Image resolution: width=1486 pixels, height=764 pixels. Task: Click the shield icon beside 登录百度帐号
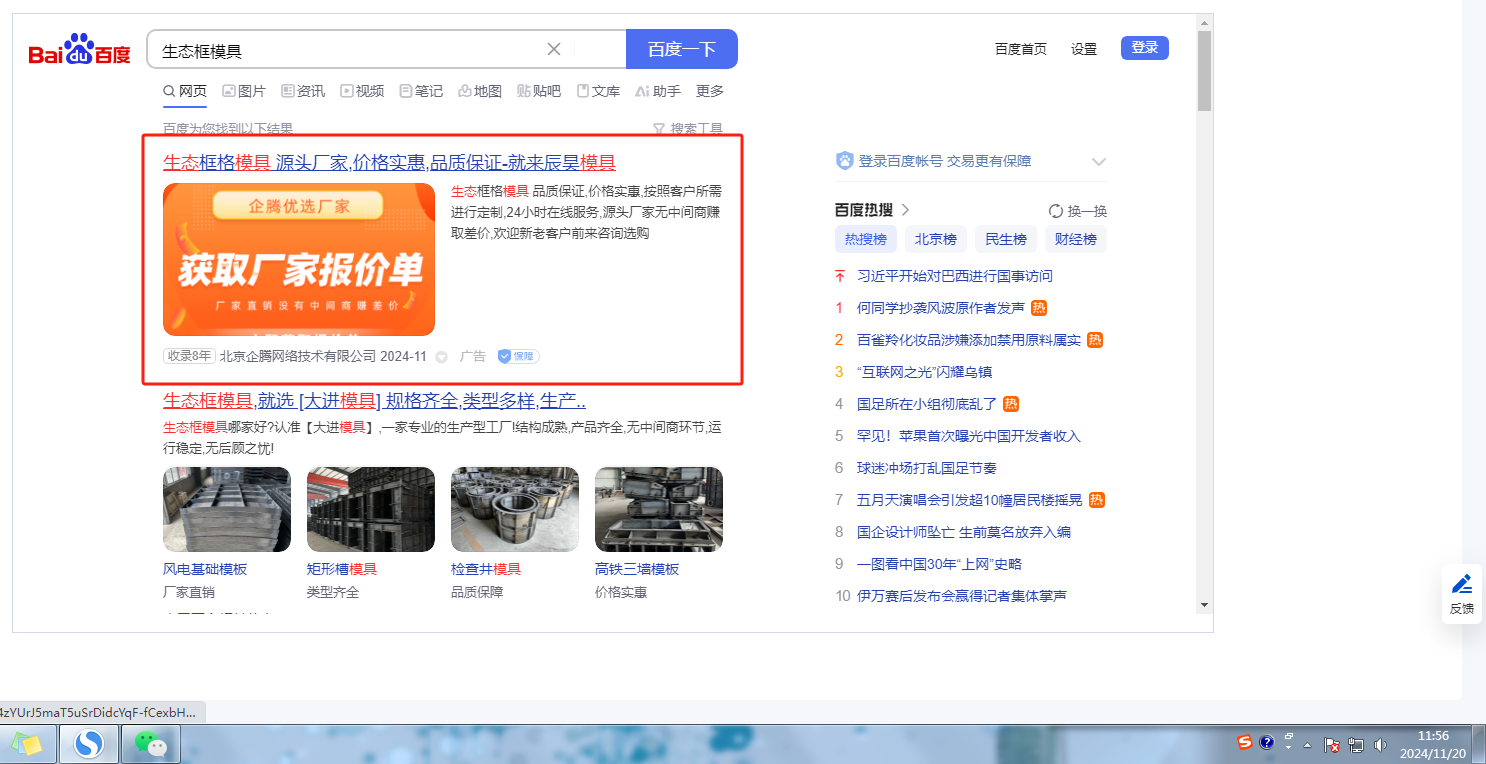pos(845,161)
